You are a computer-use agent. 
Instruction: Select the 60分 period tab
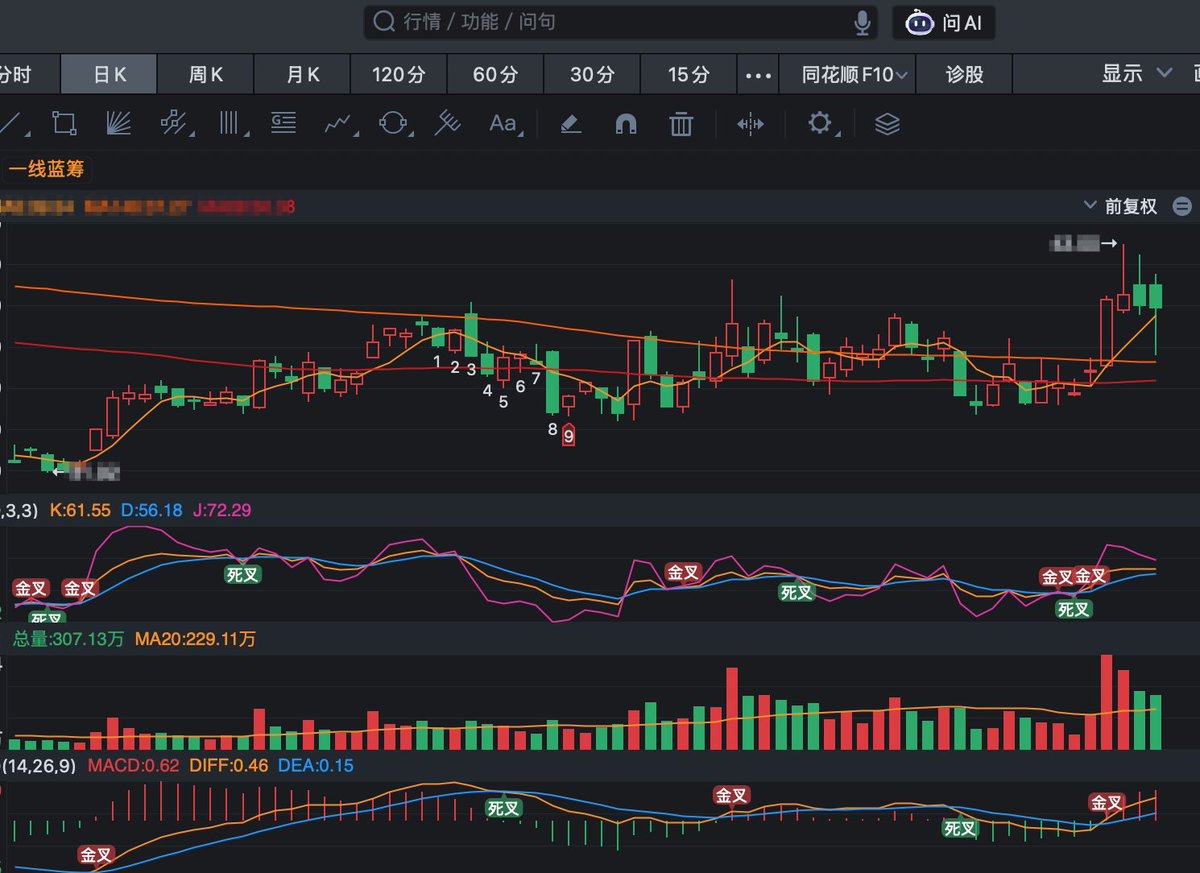click(495, 74)
